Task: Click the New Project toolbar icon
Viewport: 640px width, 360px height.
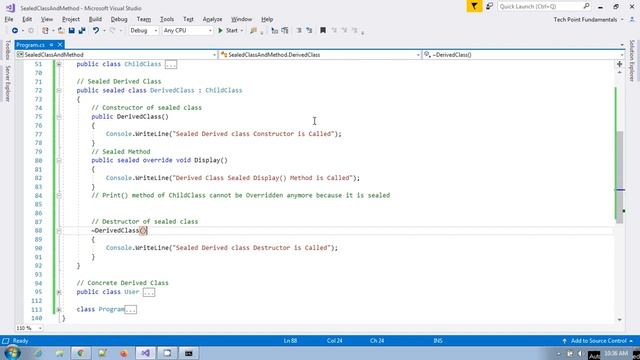Action: pyautogui.click(x=45, y=31)
